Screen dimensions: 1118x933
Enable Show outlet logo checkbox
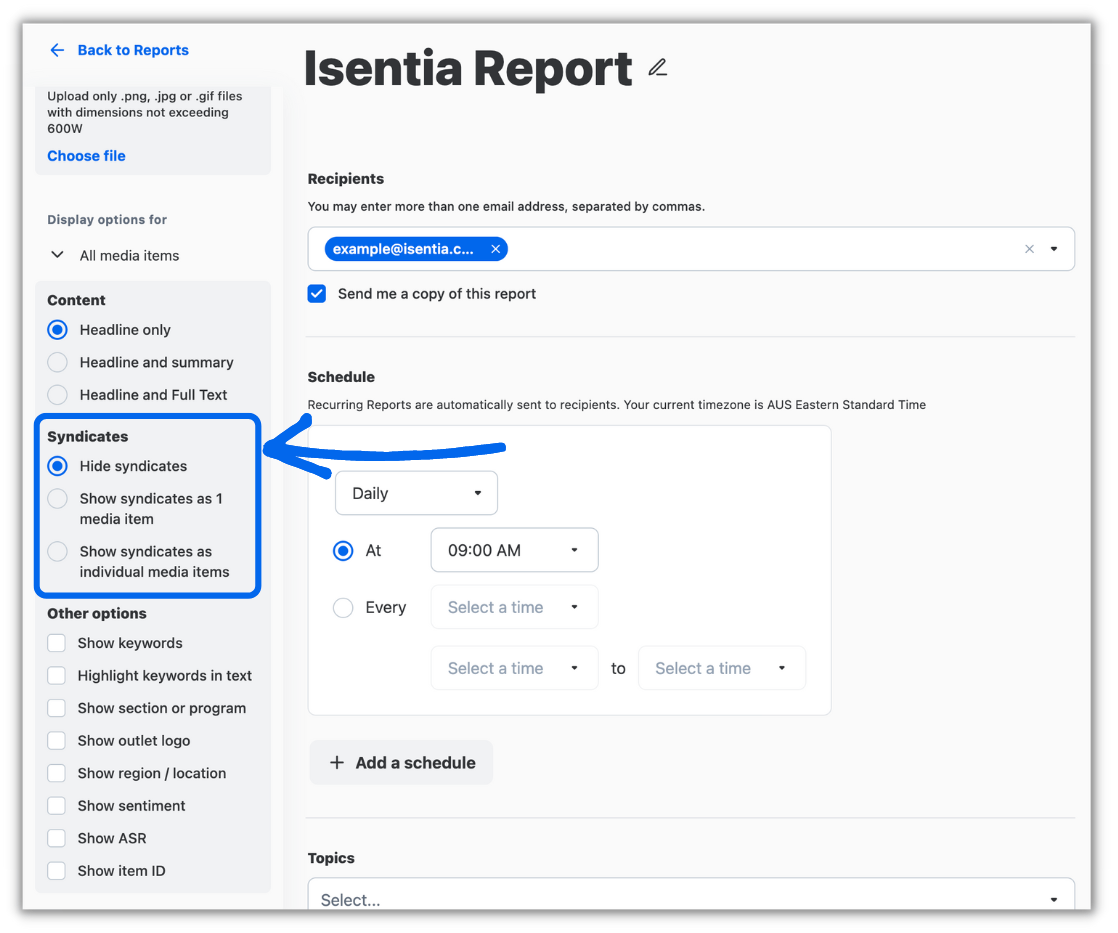point(56,741)
